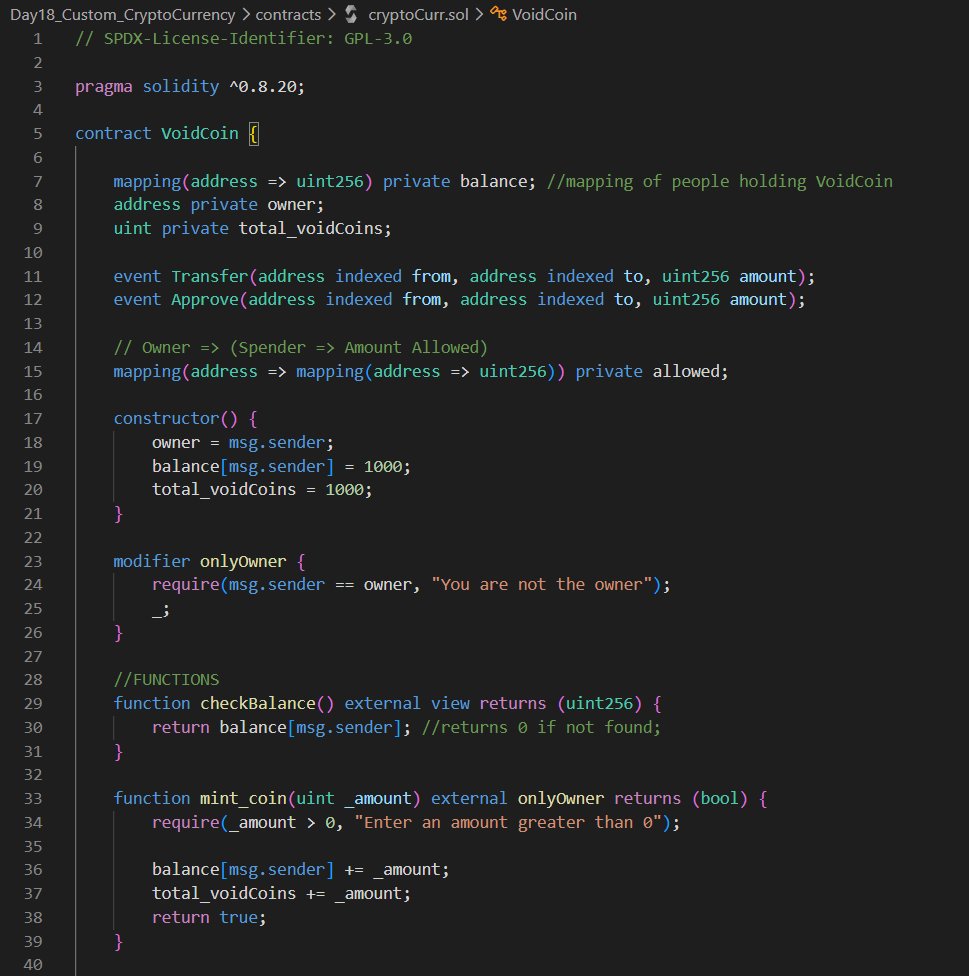Open VoidCoin symbol in the breadcrumb
Image resolution: width=969 pixels, height=976 pixels.
pos(544,14)
